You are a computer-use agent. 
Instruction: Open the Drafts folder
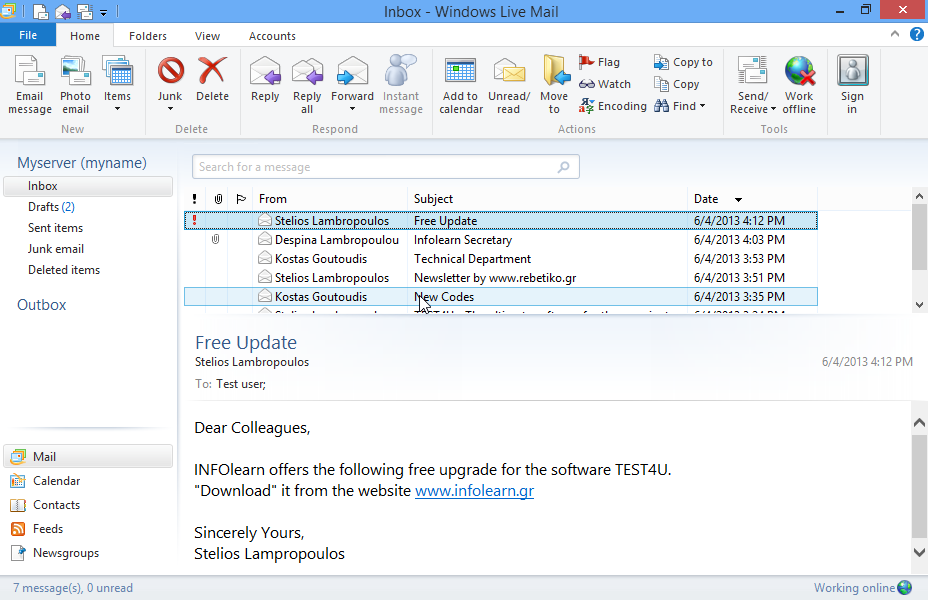coord(51,207)
